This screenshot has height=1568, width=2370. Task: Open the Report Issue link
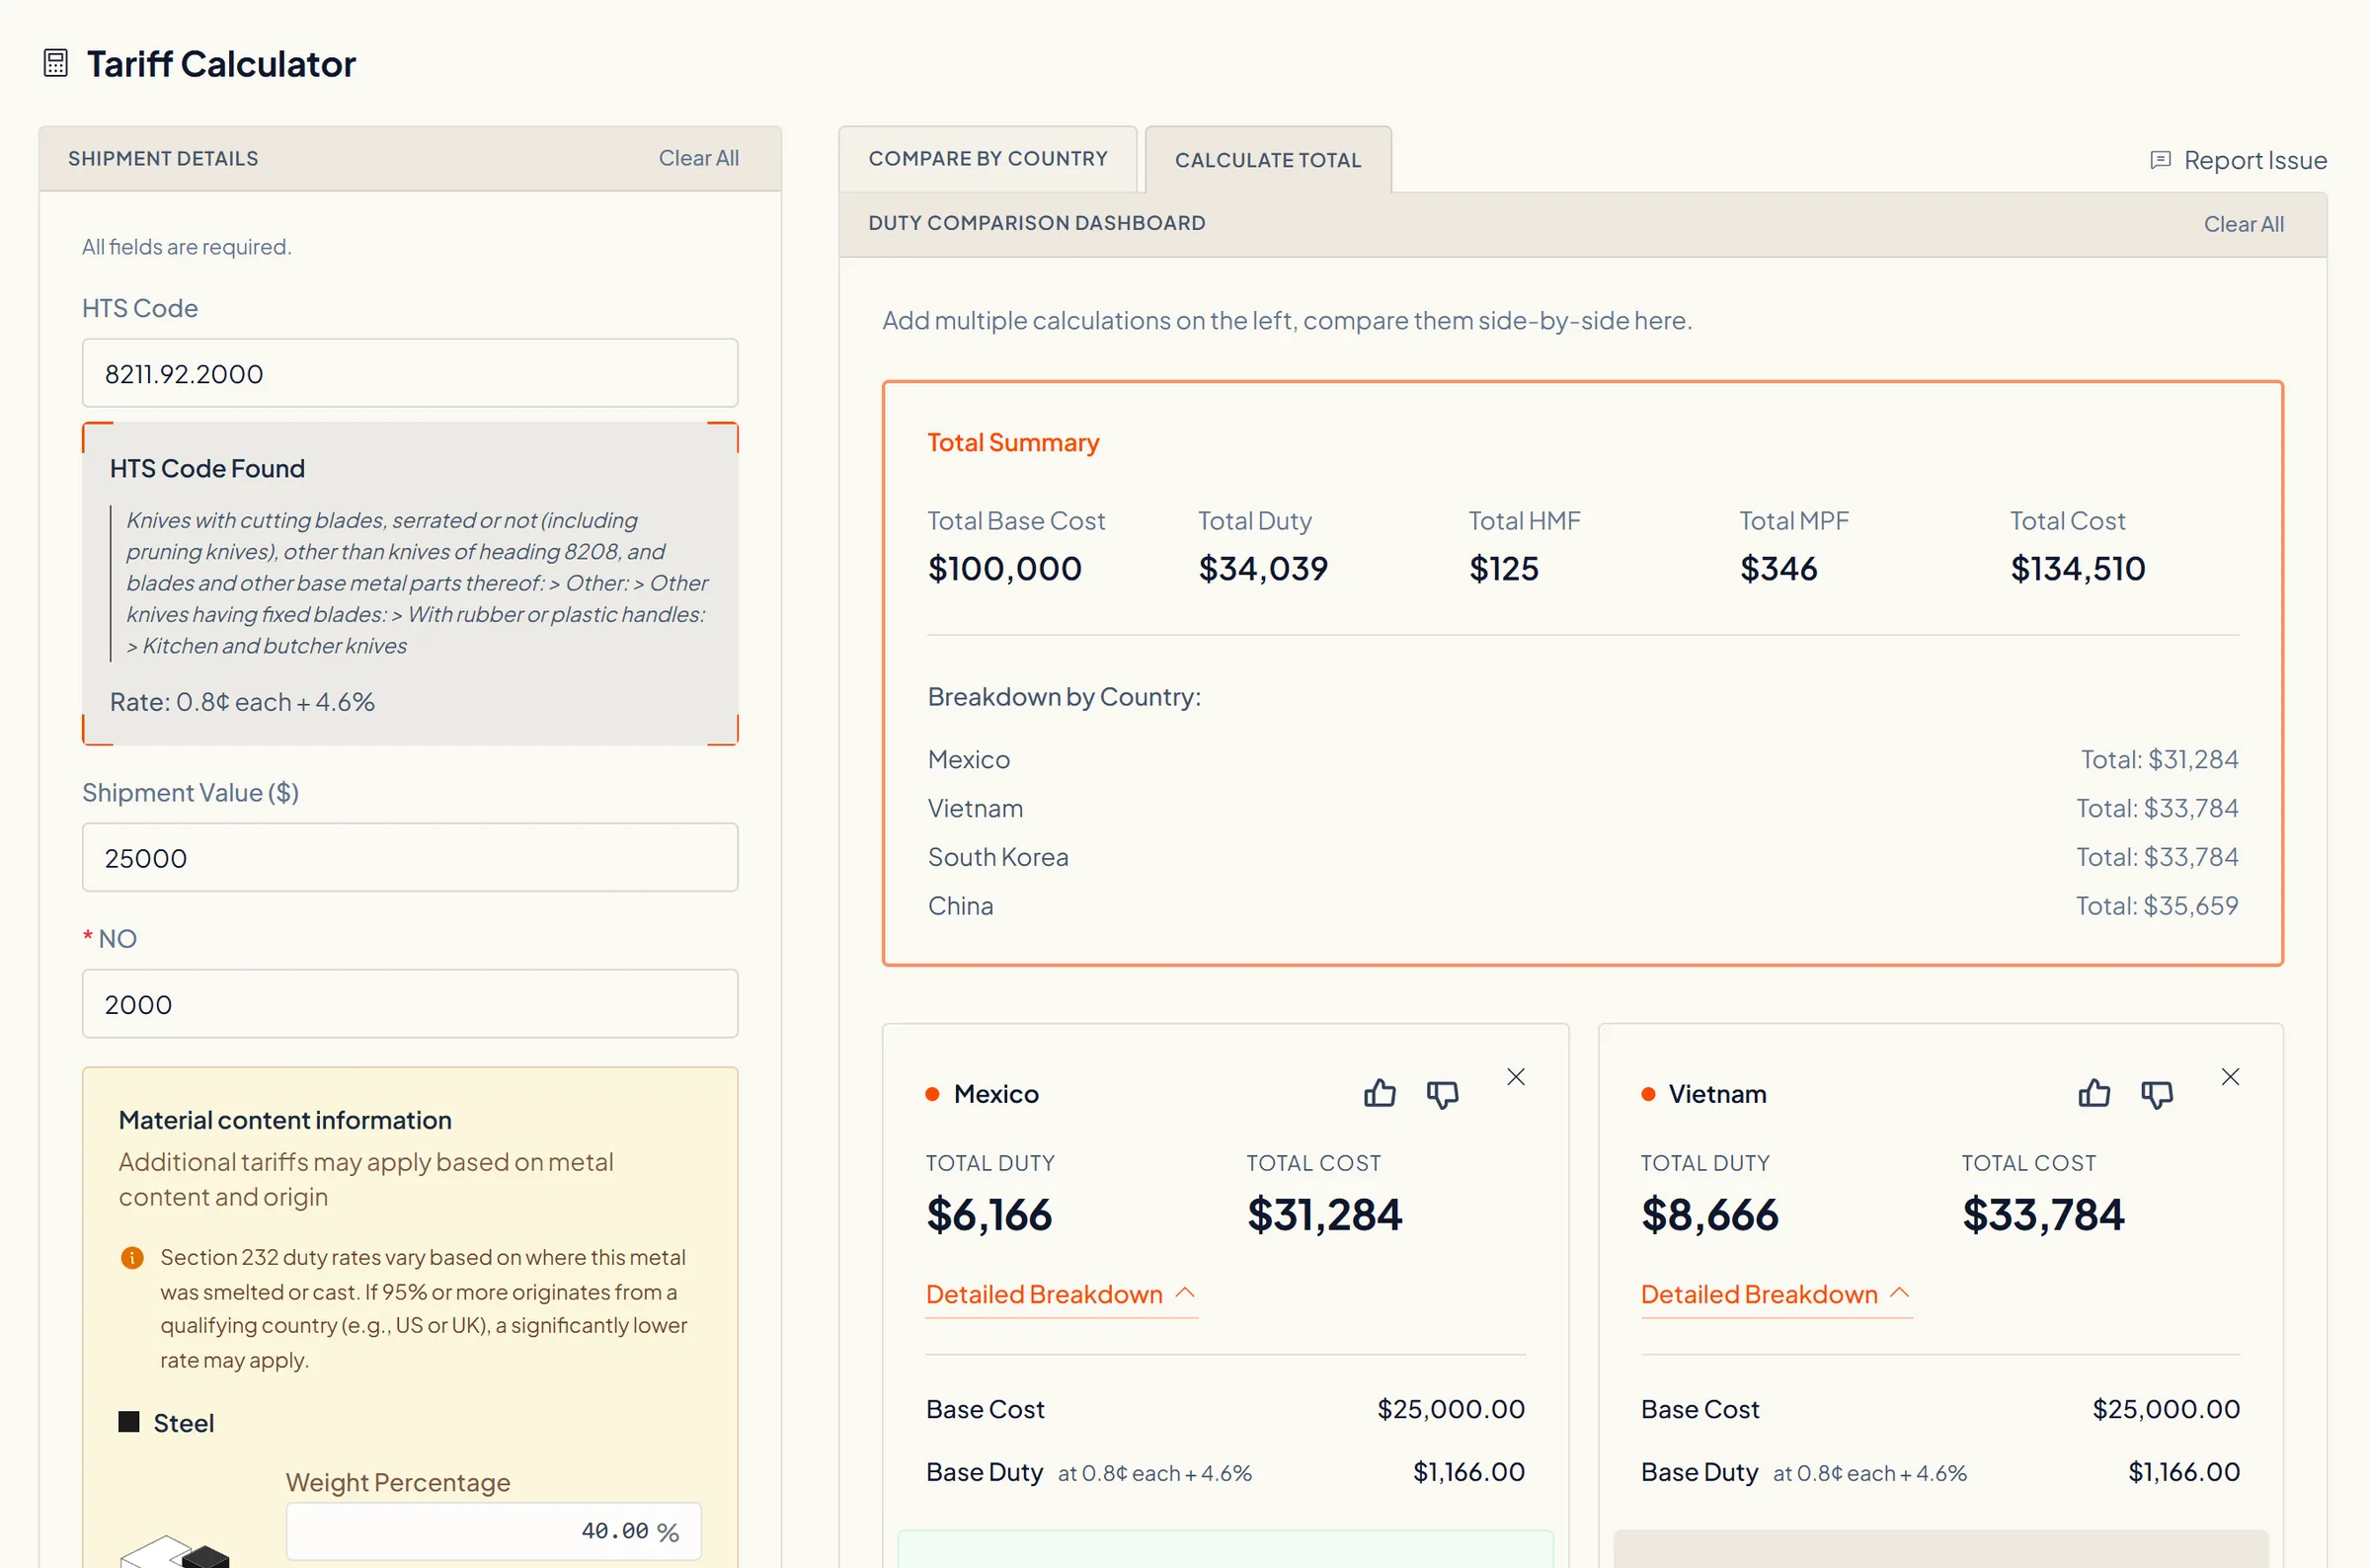pyautogui.click(x=2238, y=160)
